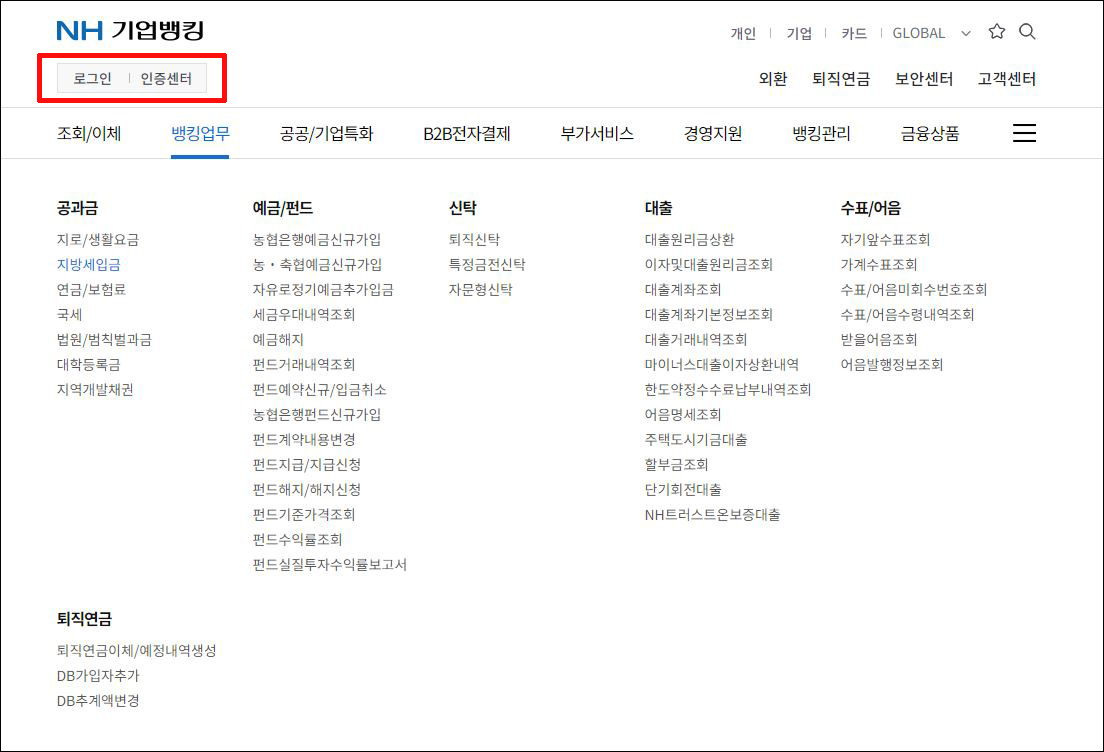Screen dimensions: 1104x752
Task: Select the B2B전자결제 main tab
Action: click(466, 133)
